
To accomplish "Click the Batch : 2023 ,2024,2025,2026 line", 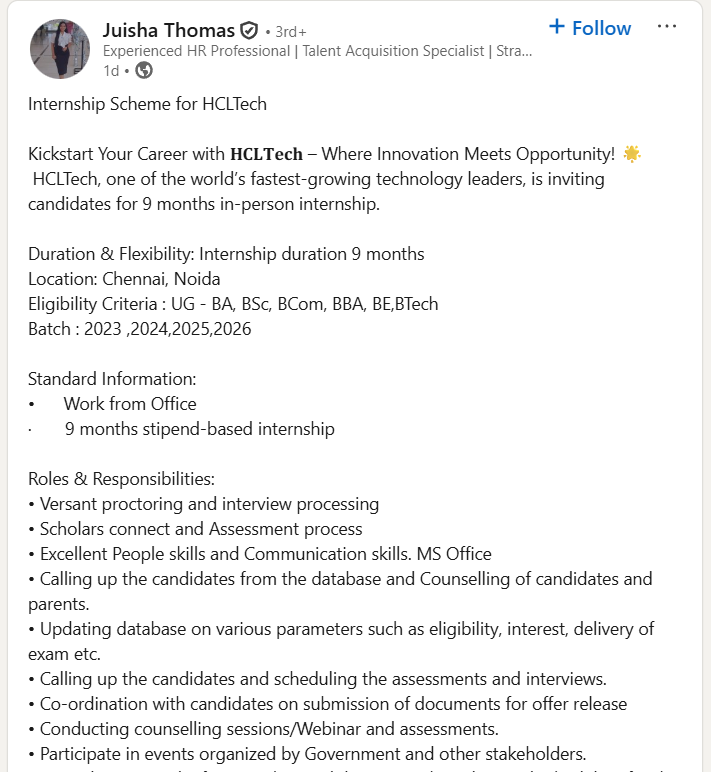I will coord(139,329).
